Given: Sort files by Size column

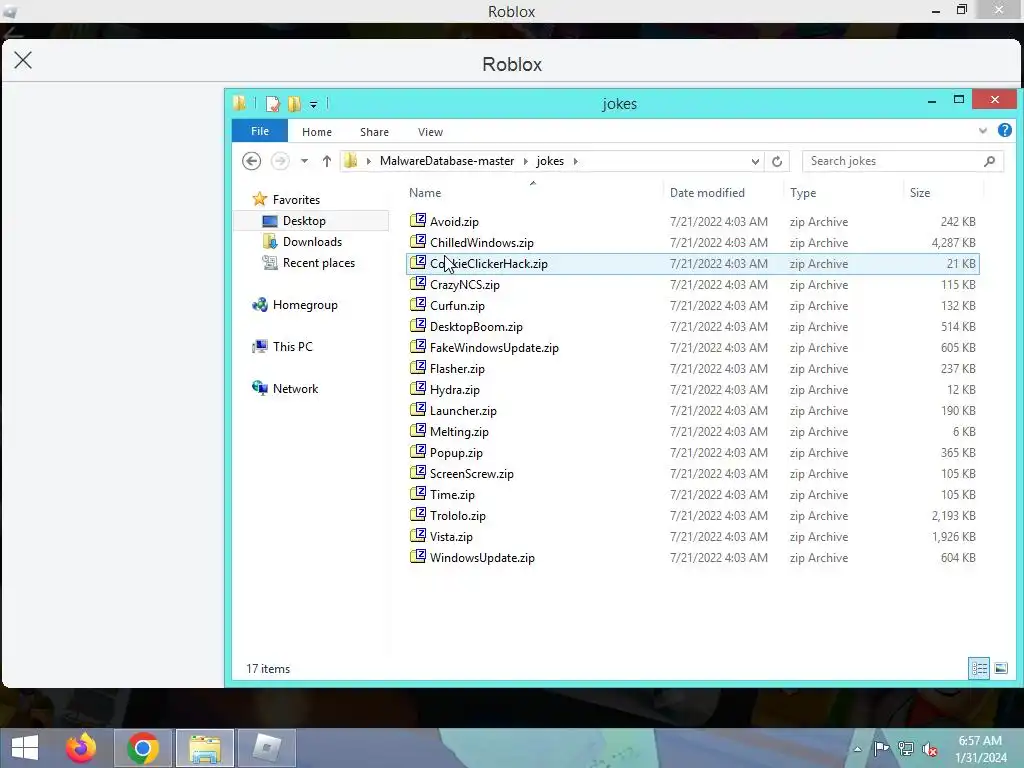Looking at the screenshot, I should click(x=920, y=193).
